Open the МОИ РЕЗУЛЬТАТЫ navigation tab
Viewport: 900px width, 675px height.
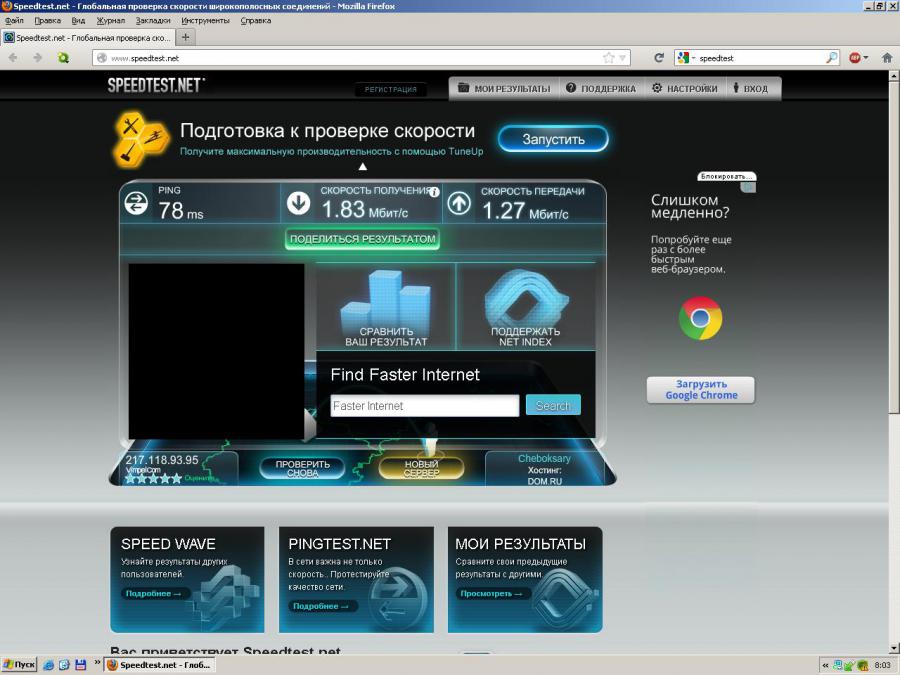[504, 88]
